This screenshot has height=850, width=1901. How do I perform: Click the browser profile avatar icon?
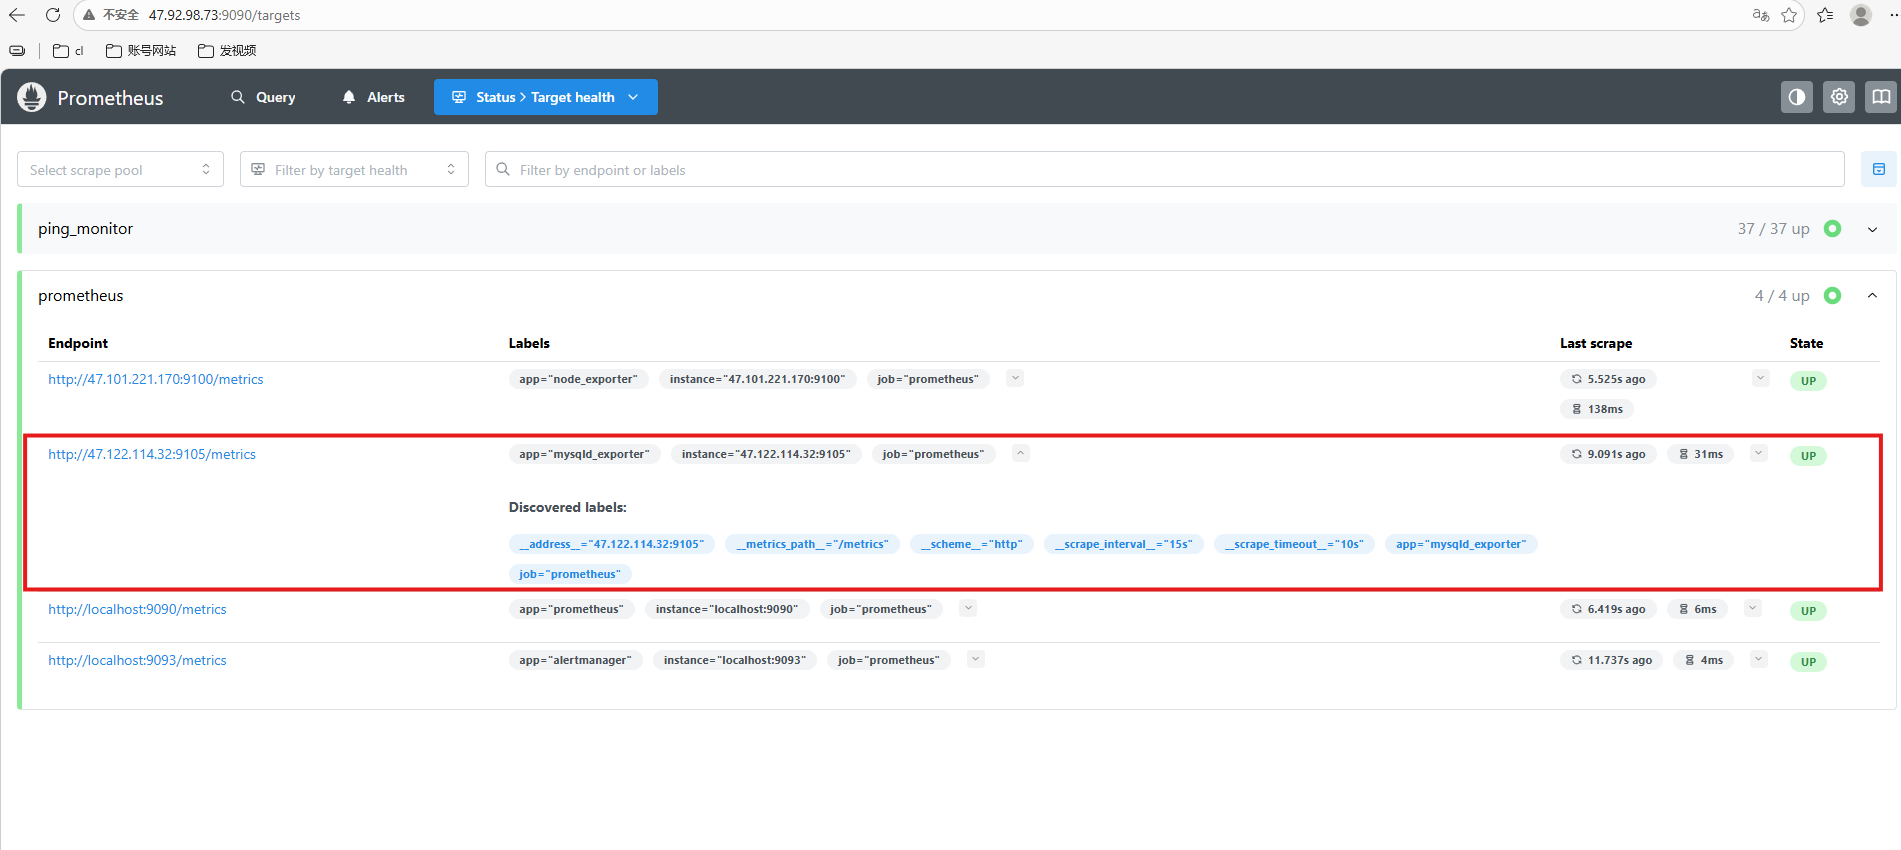point(1860,15)
